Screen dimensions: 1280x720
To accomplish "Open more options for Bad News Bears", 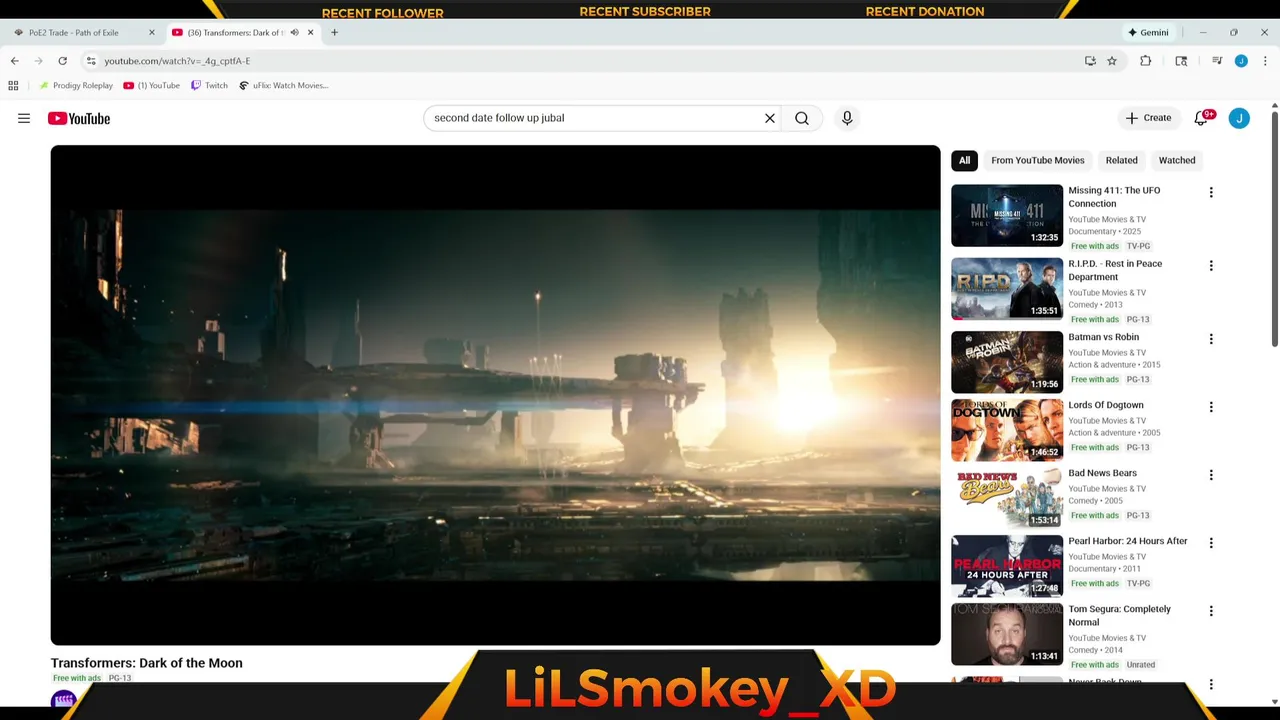I will click(x=1211, y=475).
